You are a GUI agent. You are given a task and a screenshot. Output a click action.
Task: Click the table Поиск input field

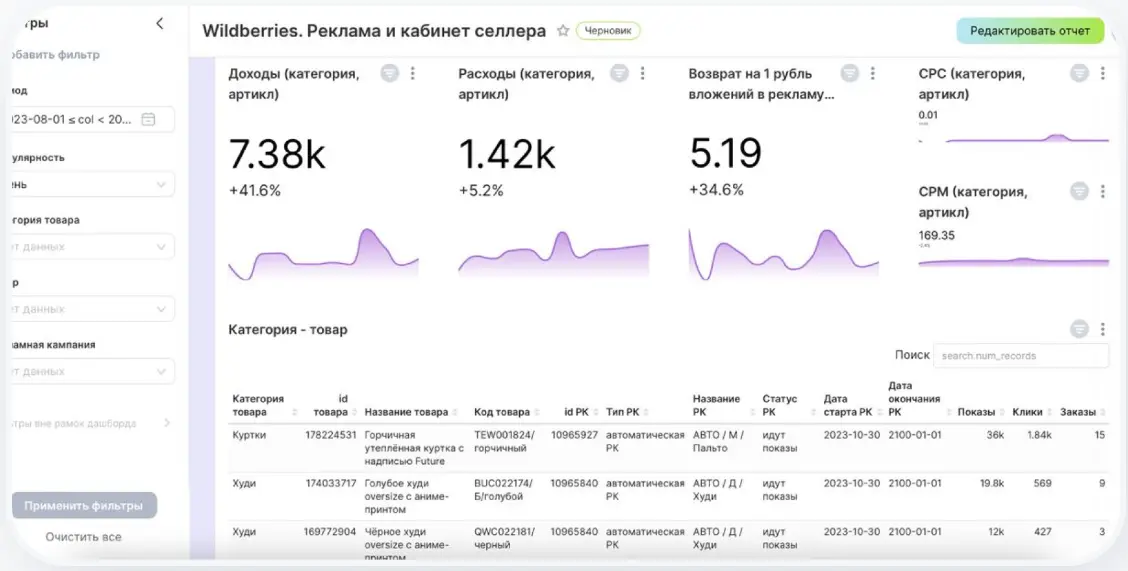(1021, 355)
